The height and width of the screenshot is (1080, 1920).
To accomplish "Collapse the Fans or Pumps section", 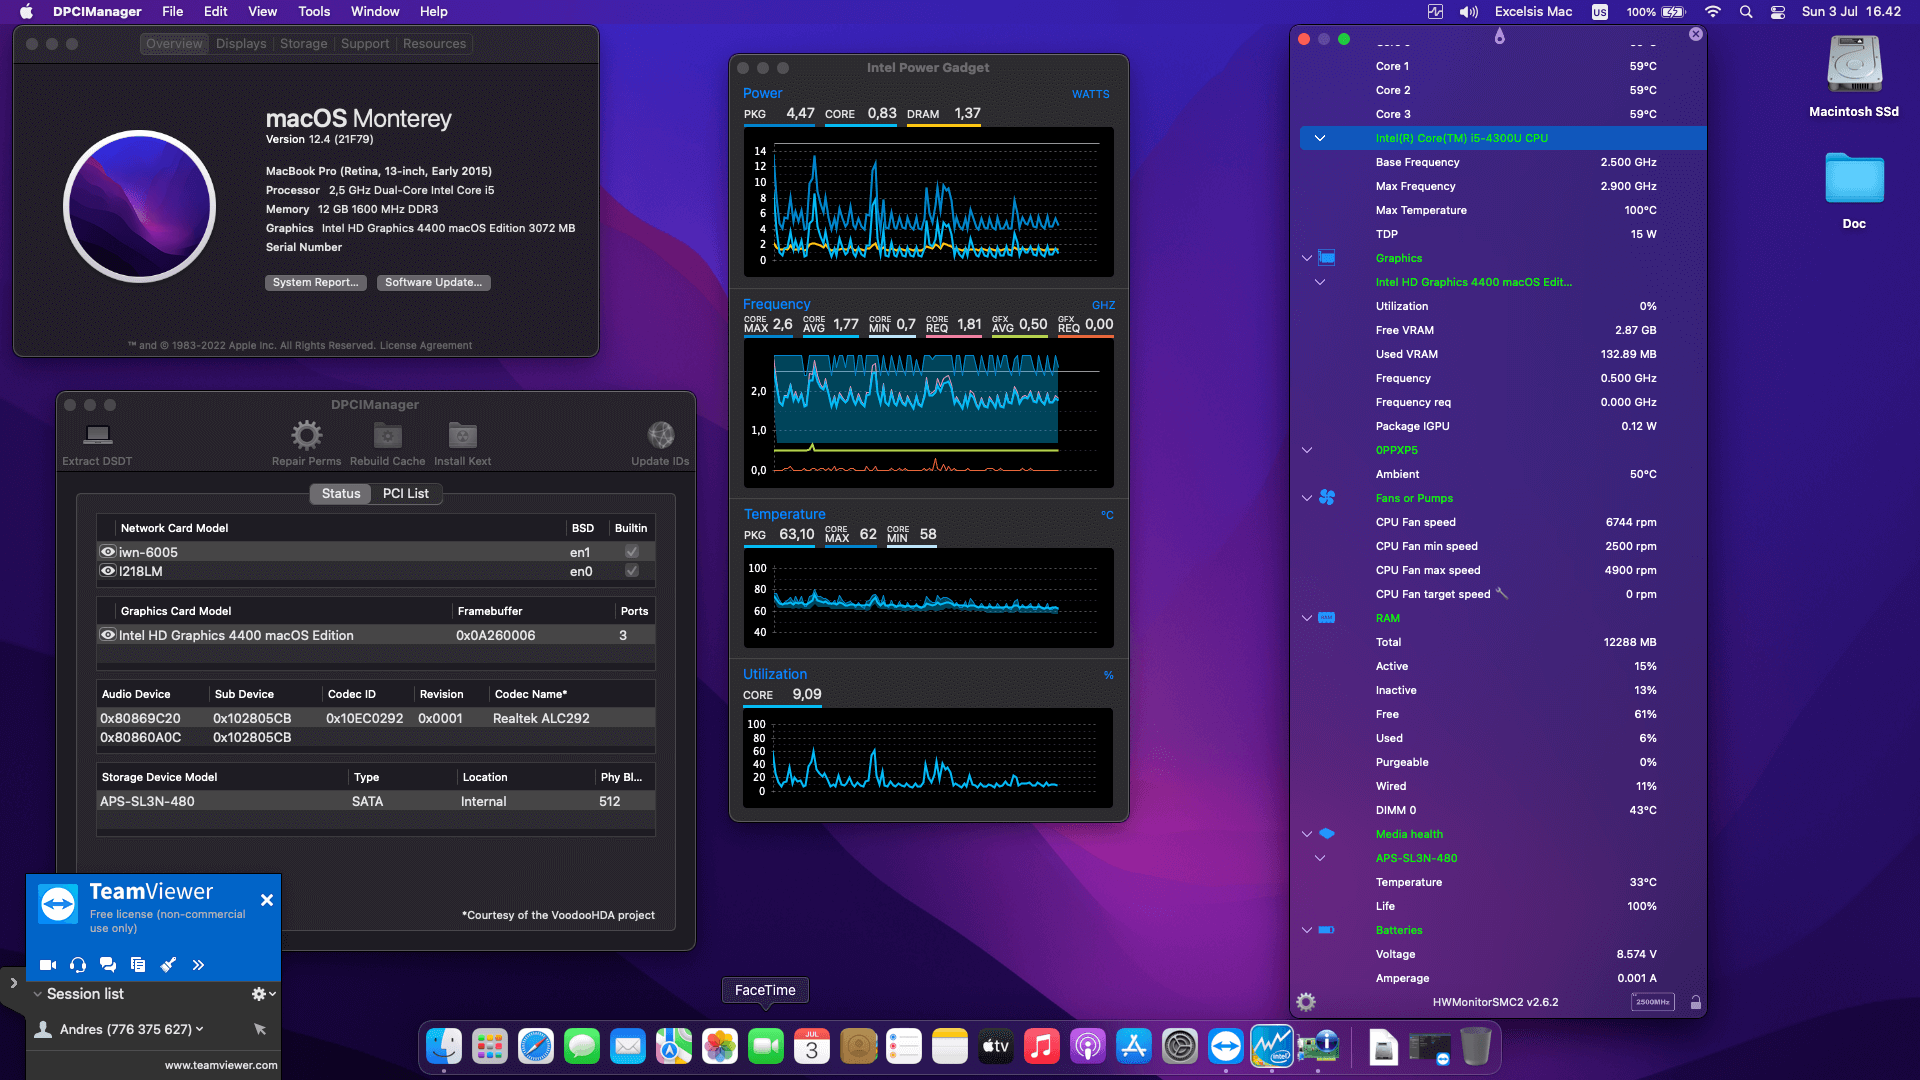I will click(1306, 498).
